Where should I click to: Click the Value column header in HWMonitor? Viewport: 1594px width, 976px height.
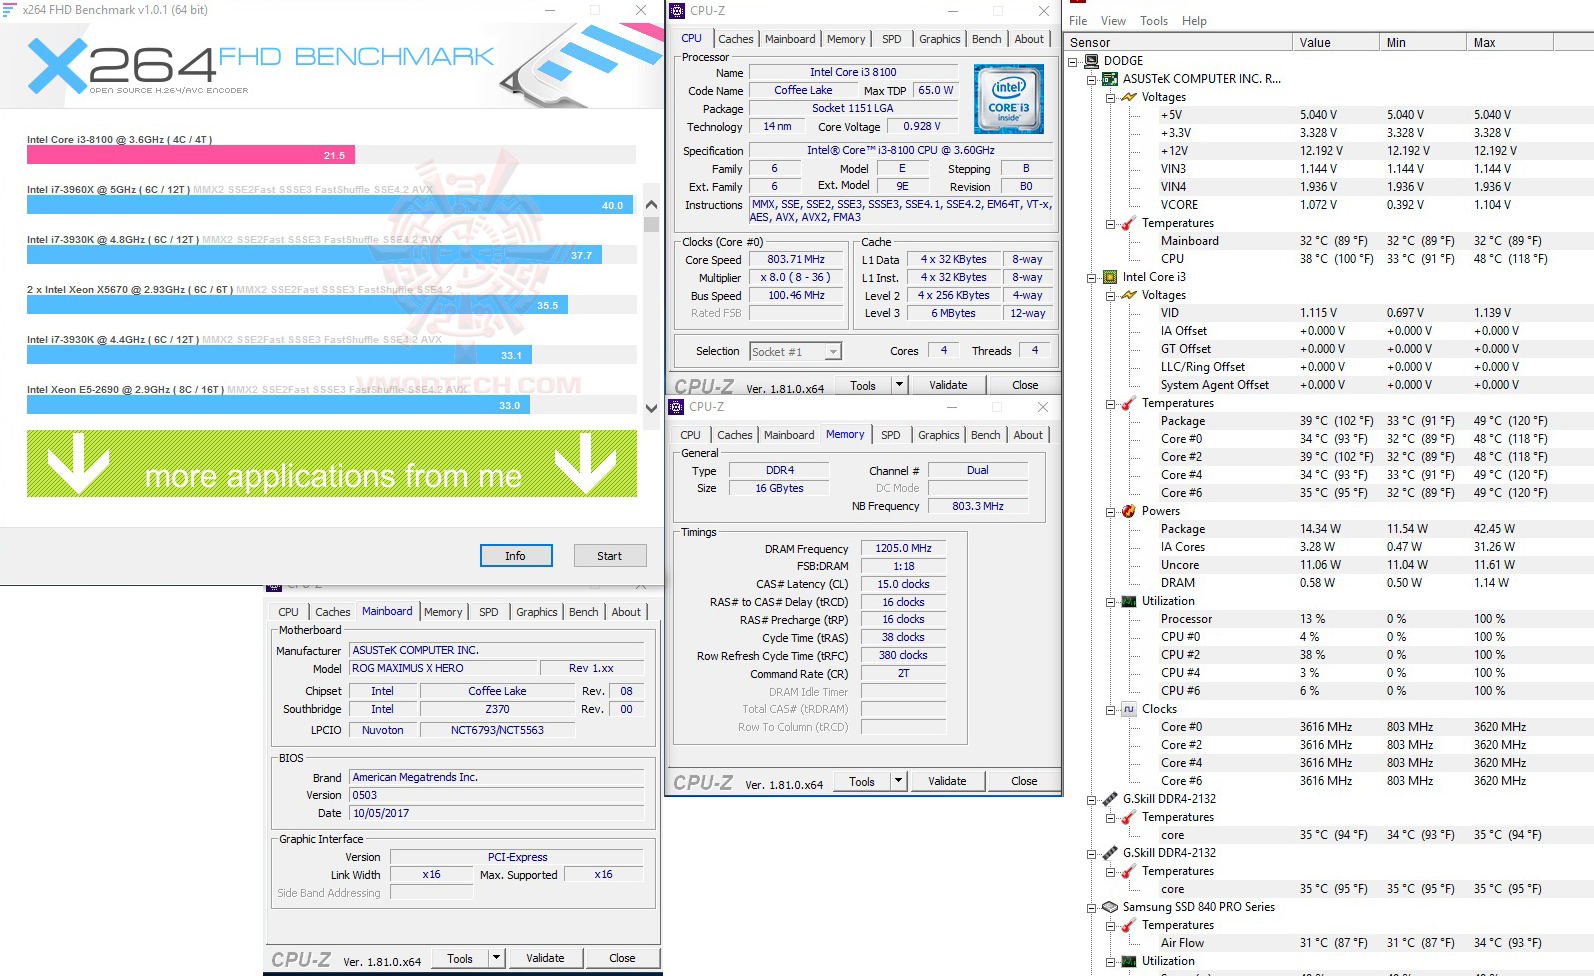click(1336, 42)
